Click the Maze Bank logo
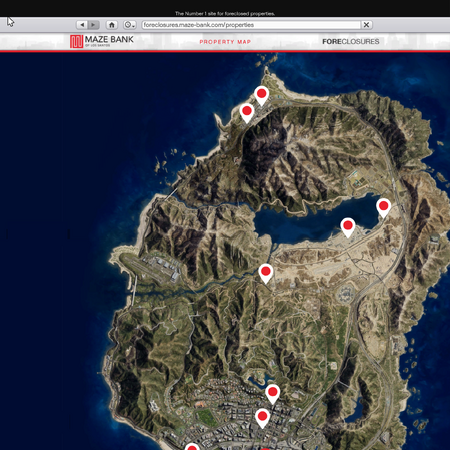 coord(102,41)
